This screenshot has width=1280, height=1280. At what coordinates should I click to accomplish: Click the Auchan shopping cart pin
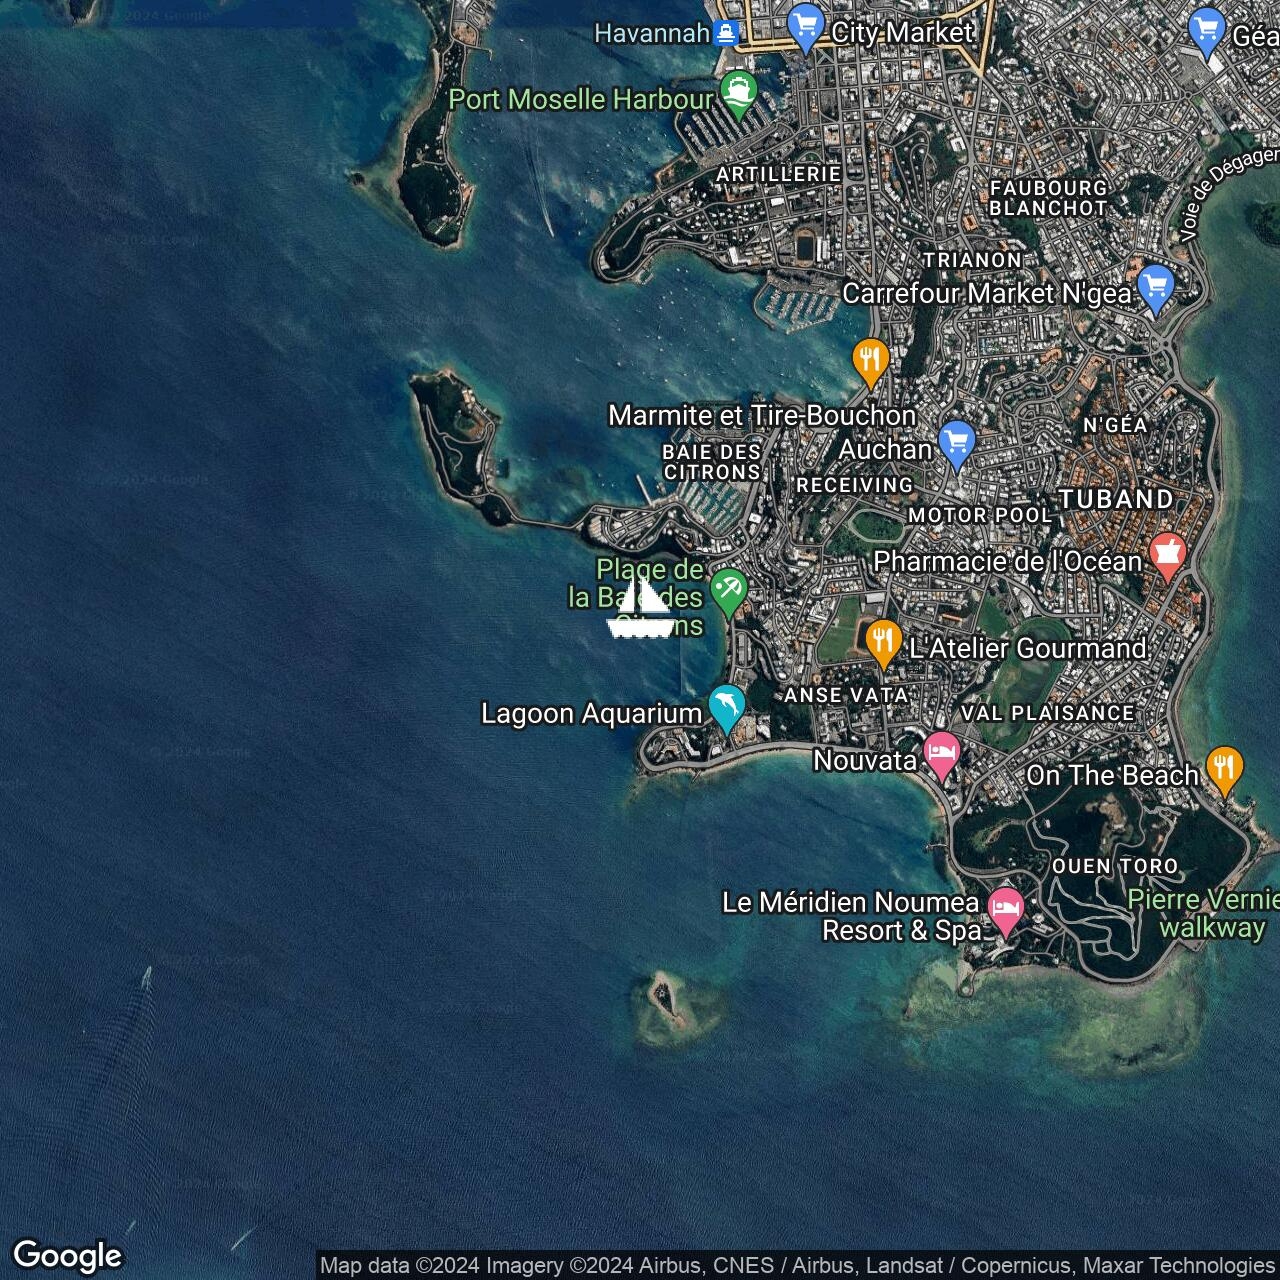[x=957, y=444]
